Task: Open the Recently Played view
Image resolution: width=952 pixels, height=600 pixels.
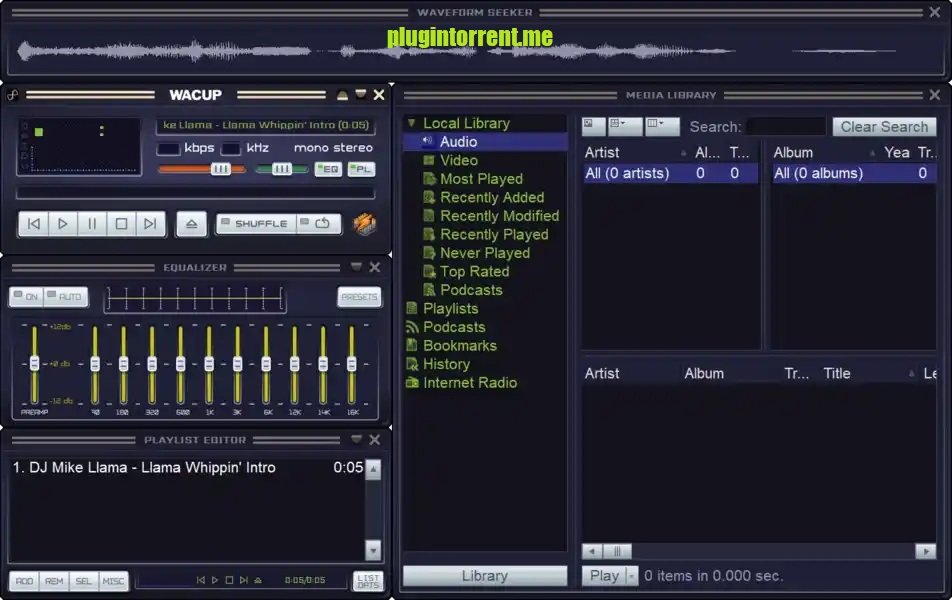Action: pyautogui.click(x=494, y=234)
